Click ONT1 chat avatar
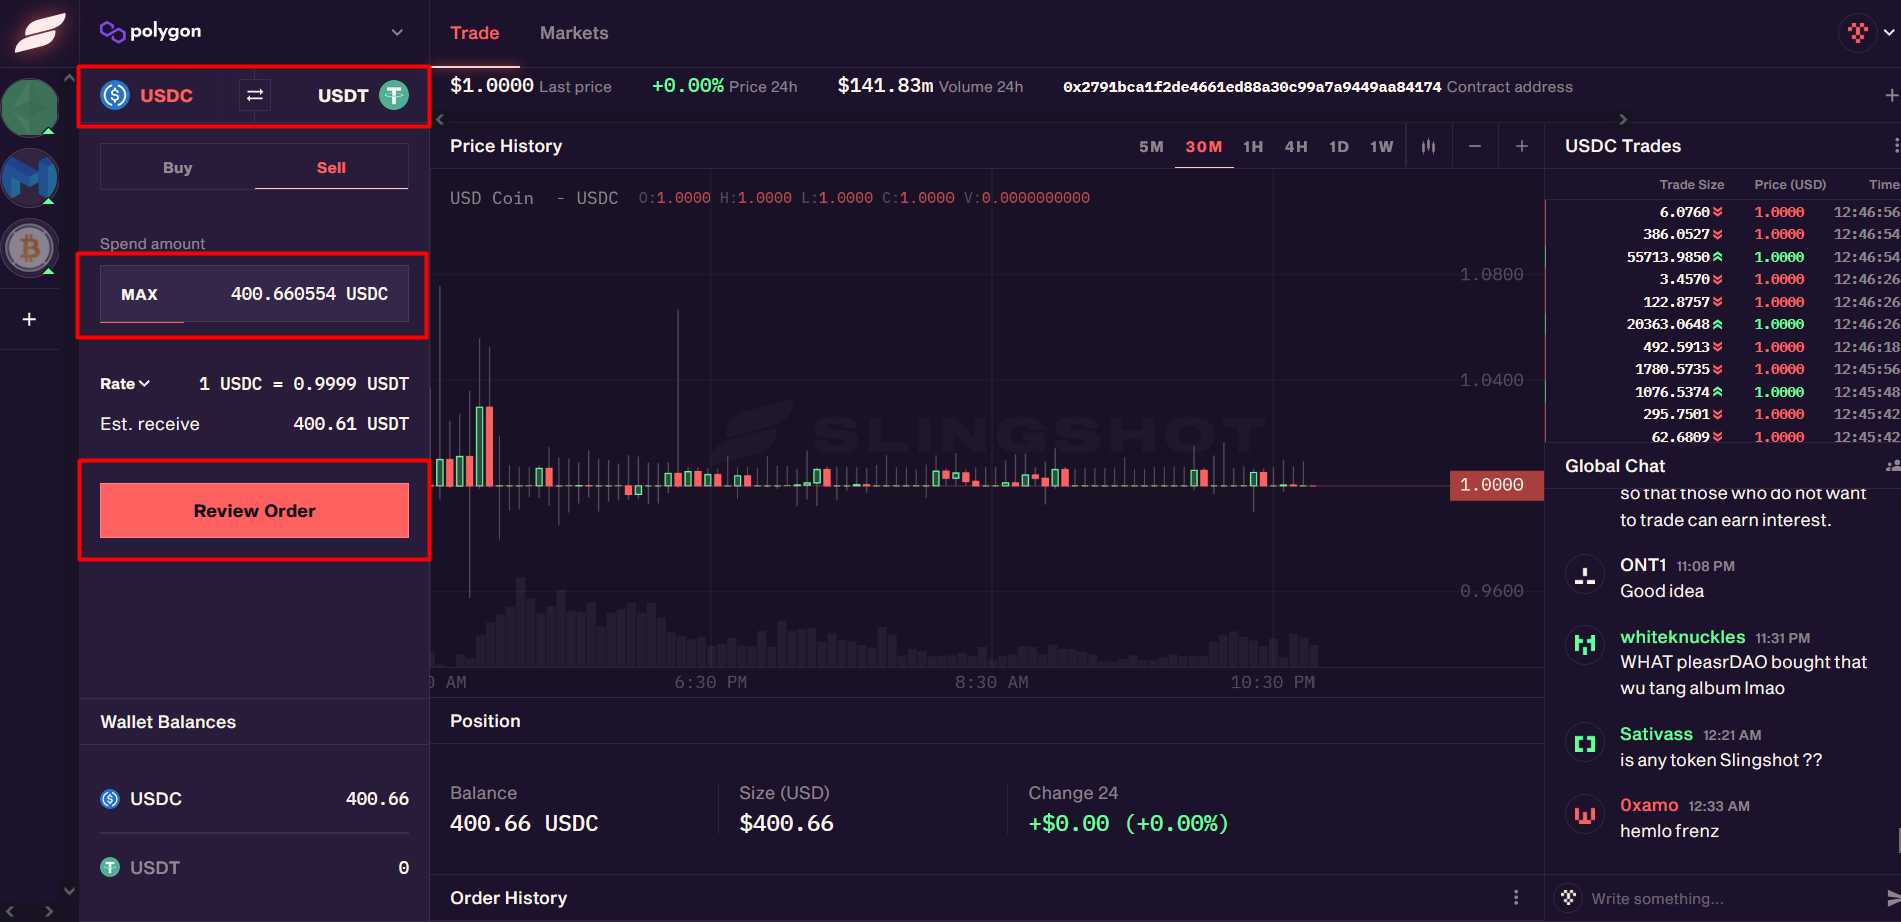 coord(1585,575)
